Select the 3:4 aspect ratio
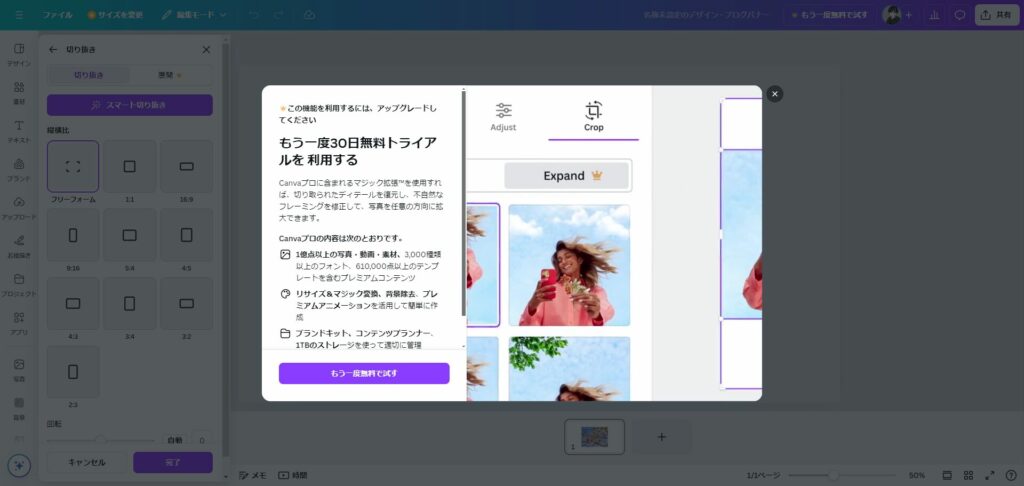 click(129, 304)
